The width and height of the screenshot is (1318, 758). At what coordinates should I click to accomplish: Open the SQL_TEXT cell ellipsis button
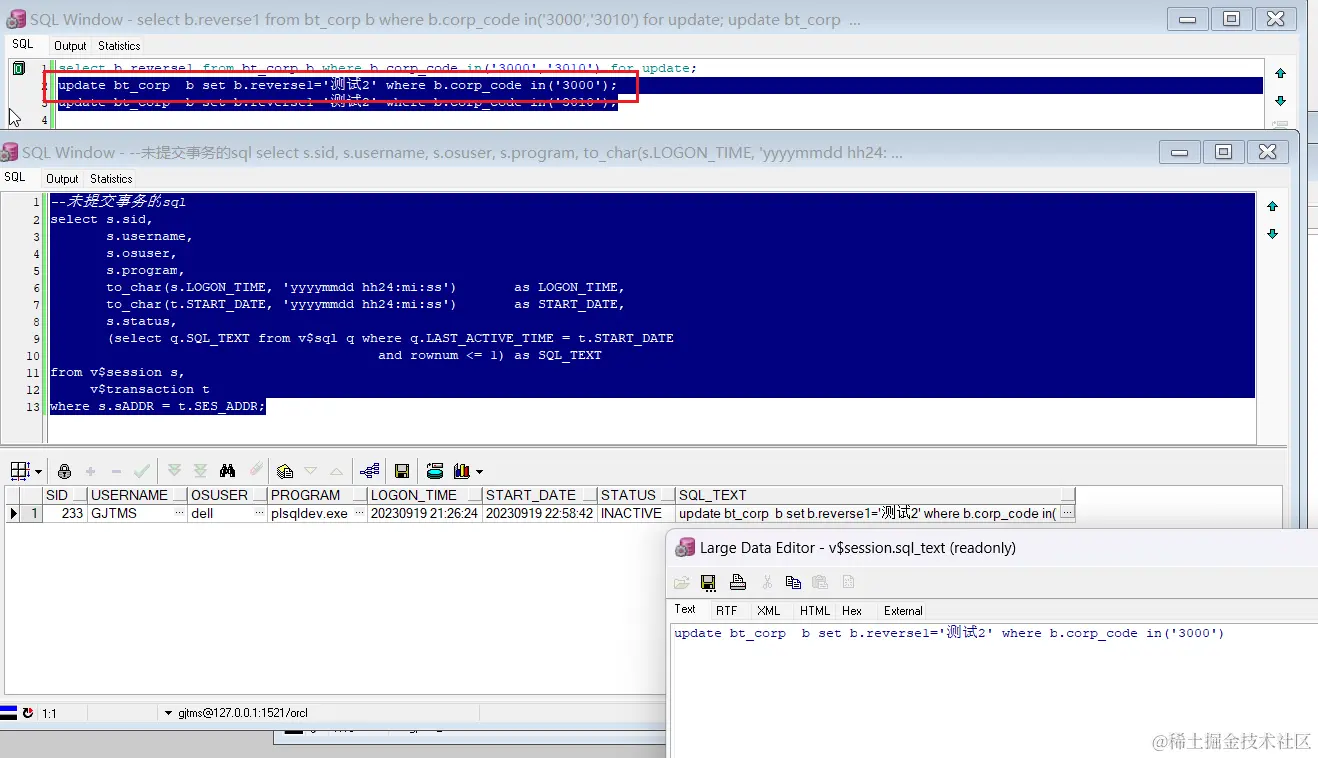(1067, 513)
